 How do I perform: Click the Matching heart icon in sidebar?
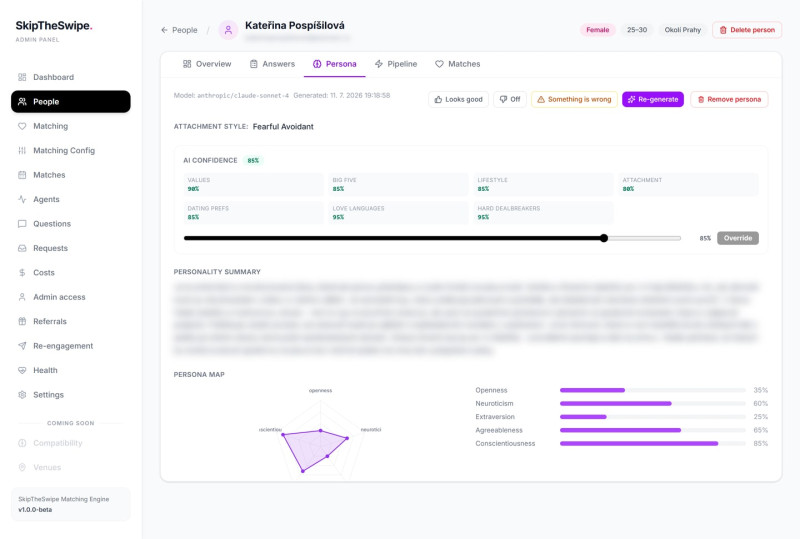22,126
